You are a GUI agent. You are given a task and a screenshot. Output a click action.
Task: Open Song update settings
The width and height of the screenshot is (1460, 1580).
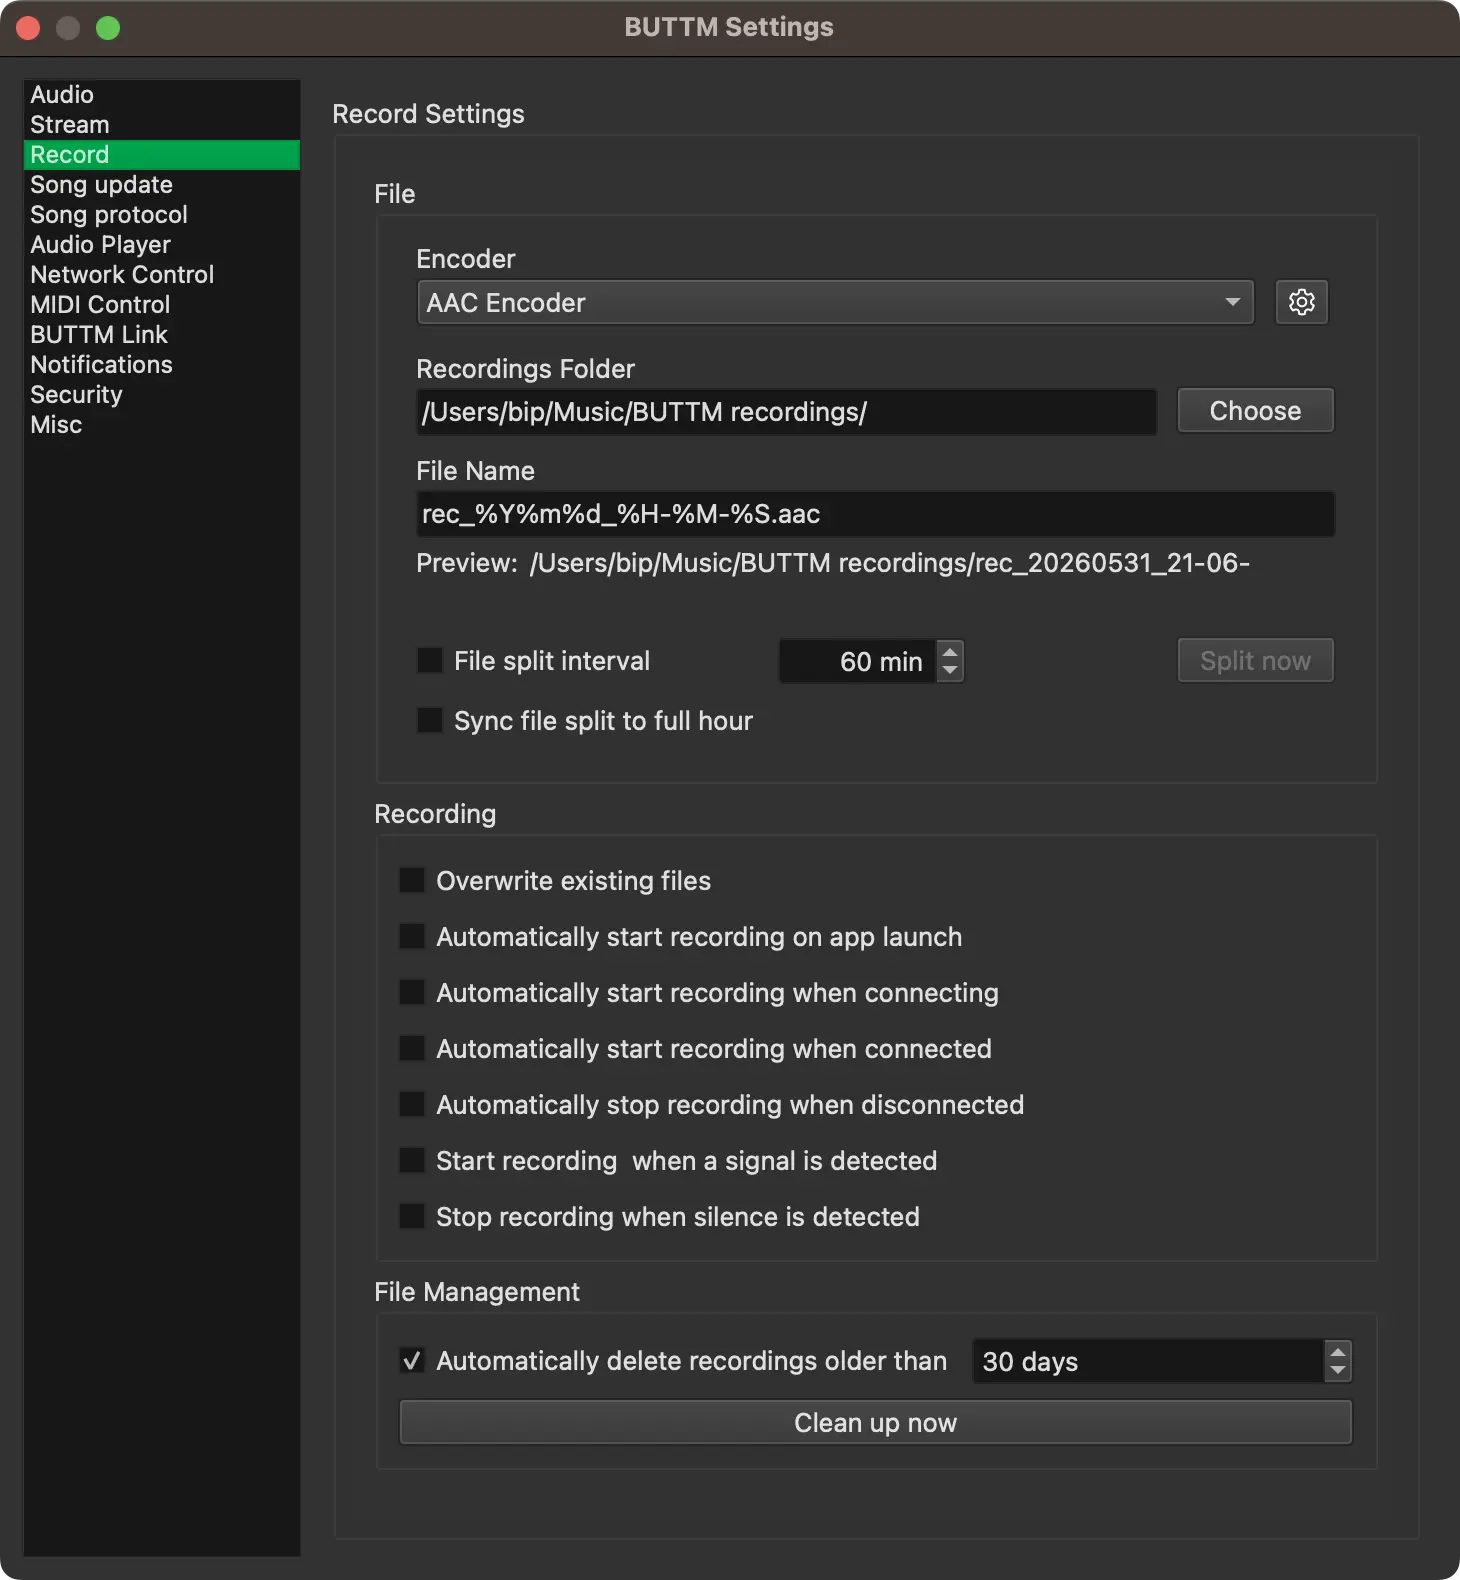coord(162,185)
